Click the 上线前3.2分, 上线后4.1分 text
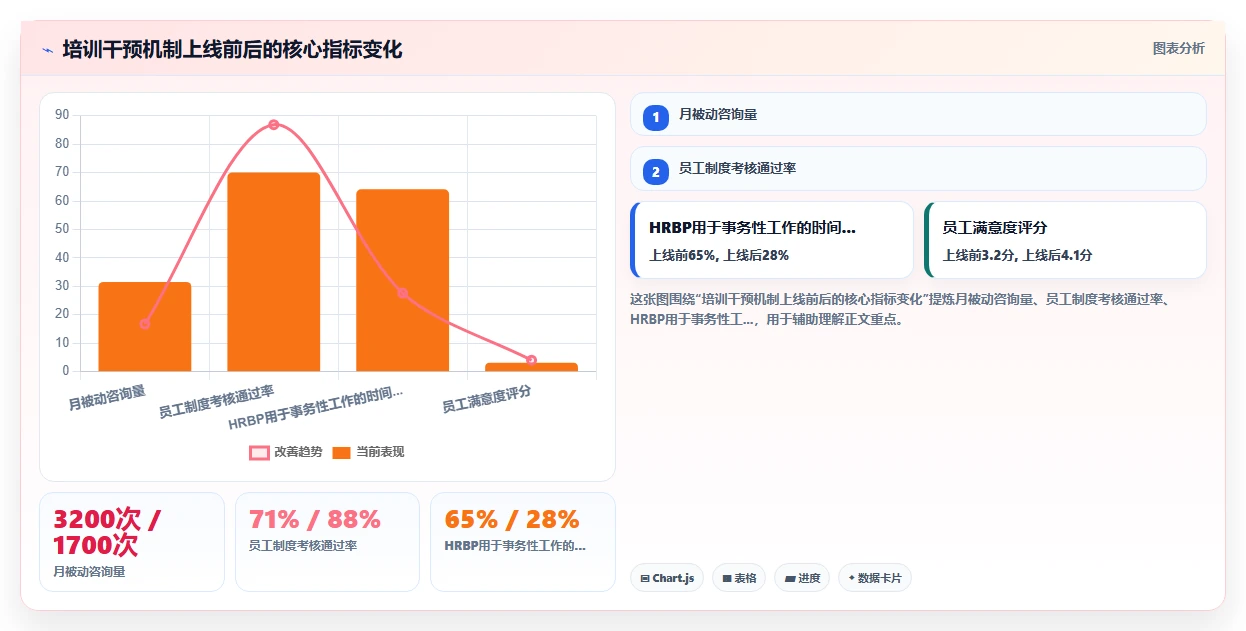Image resolution: width=1246 pixels, height=631 pixels. [1017, 256]
